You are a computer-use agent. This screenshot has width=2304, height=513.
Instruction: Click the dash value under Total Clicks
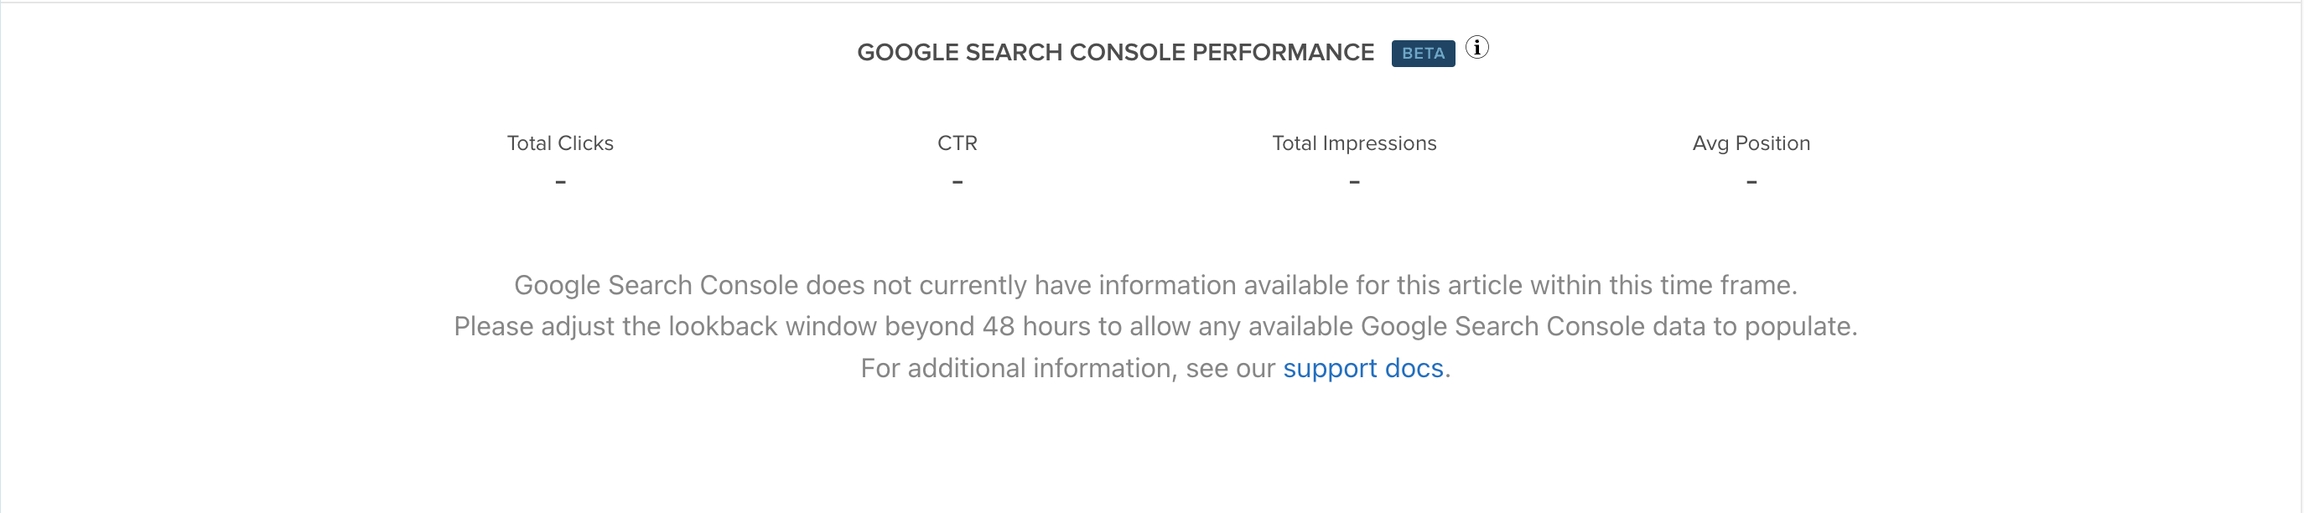pyautogui.click(x=560, y=182)
